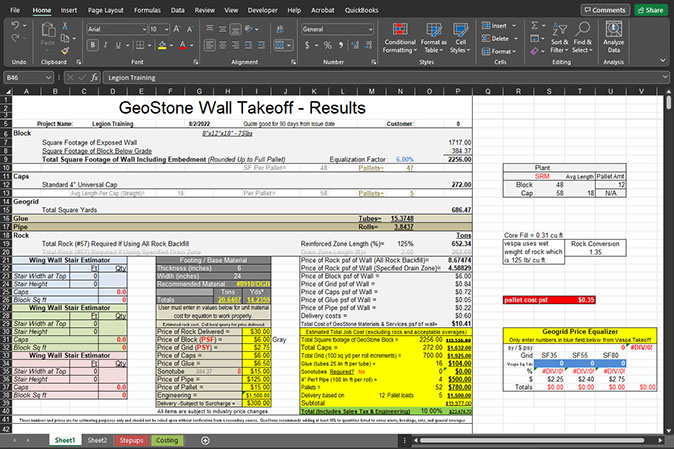Click the Share button
Screen dimensions: 674x449
click(649, 10)
